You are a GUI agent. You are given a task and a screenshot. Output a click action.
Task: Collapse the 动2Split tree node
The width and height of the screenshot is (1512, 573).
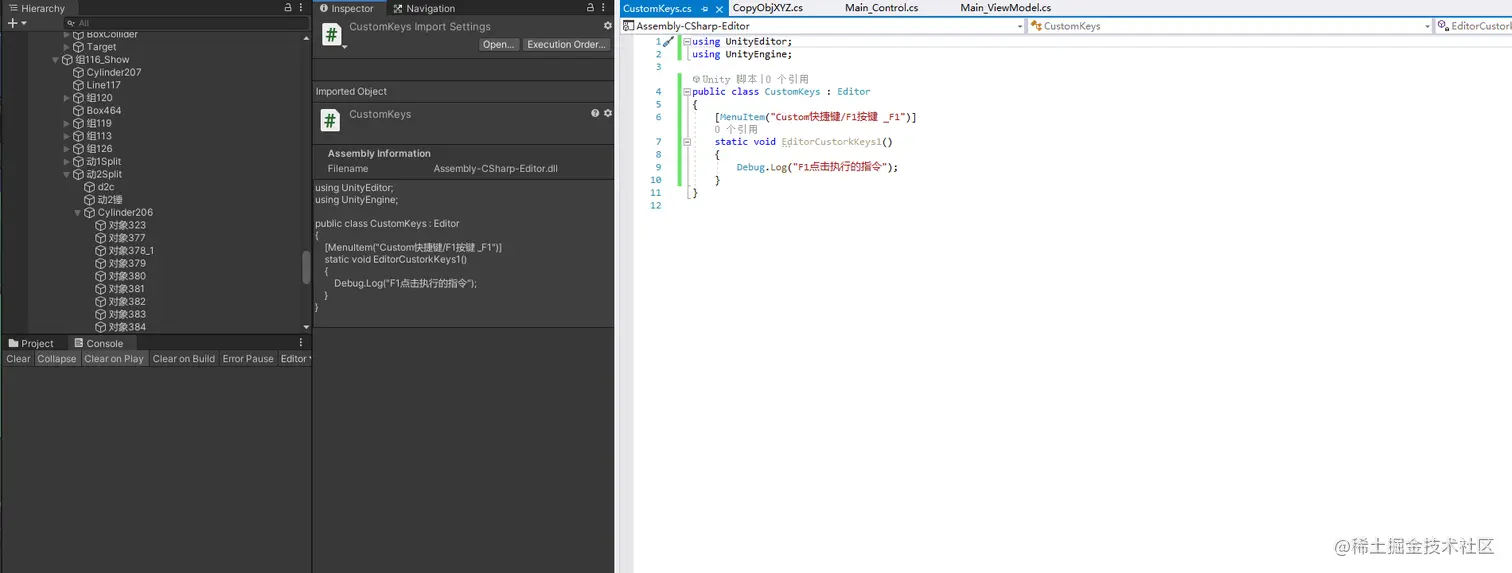tap(67, 174)
